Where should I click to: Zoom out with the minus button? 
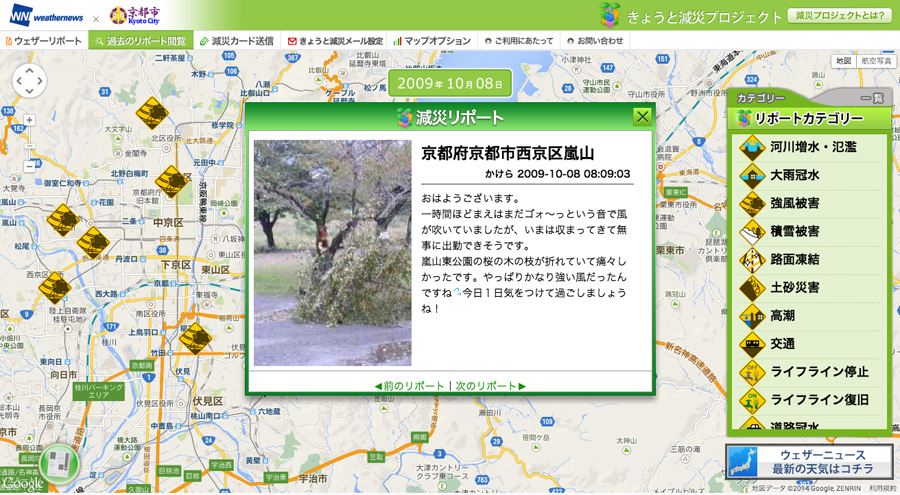(29, 167)
